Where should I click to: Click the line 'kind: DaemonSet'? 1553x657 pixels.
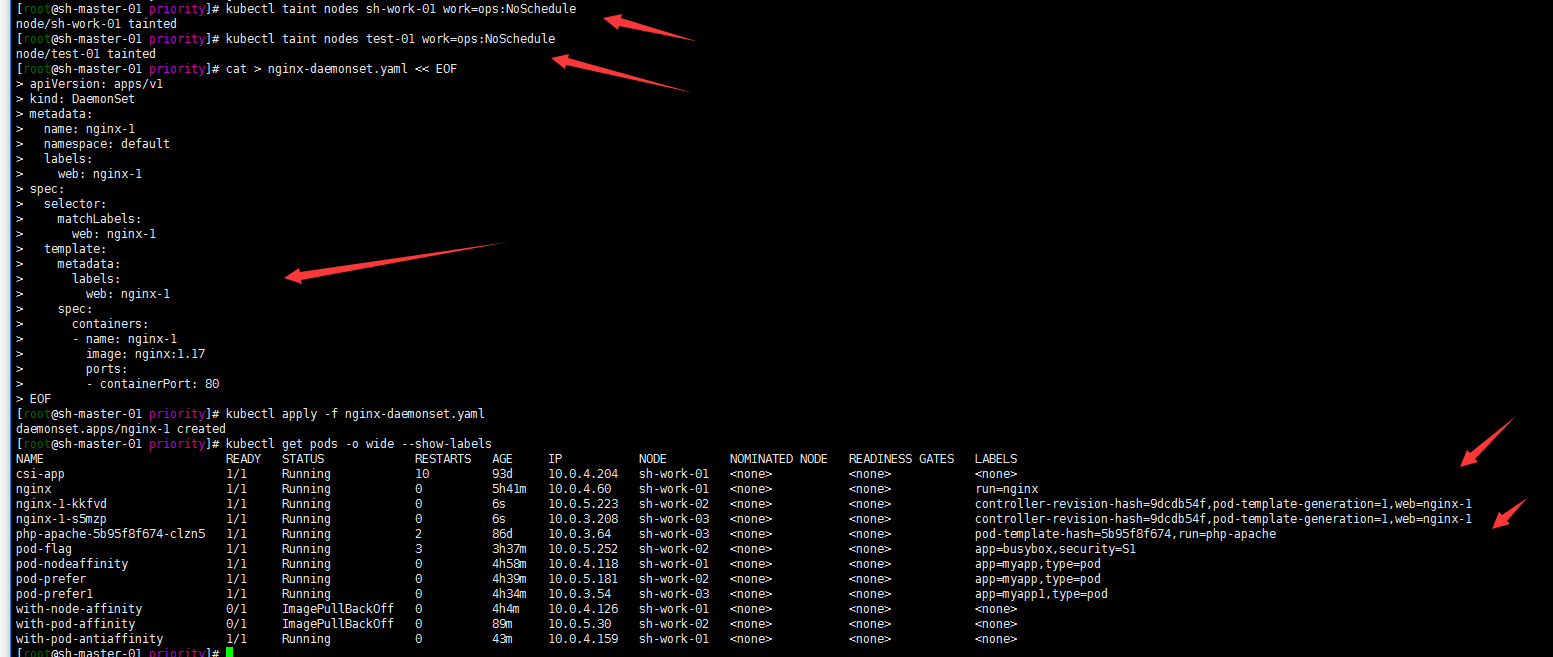click(x=82, y=99)
